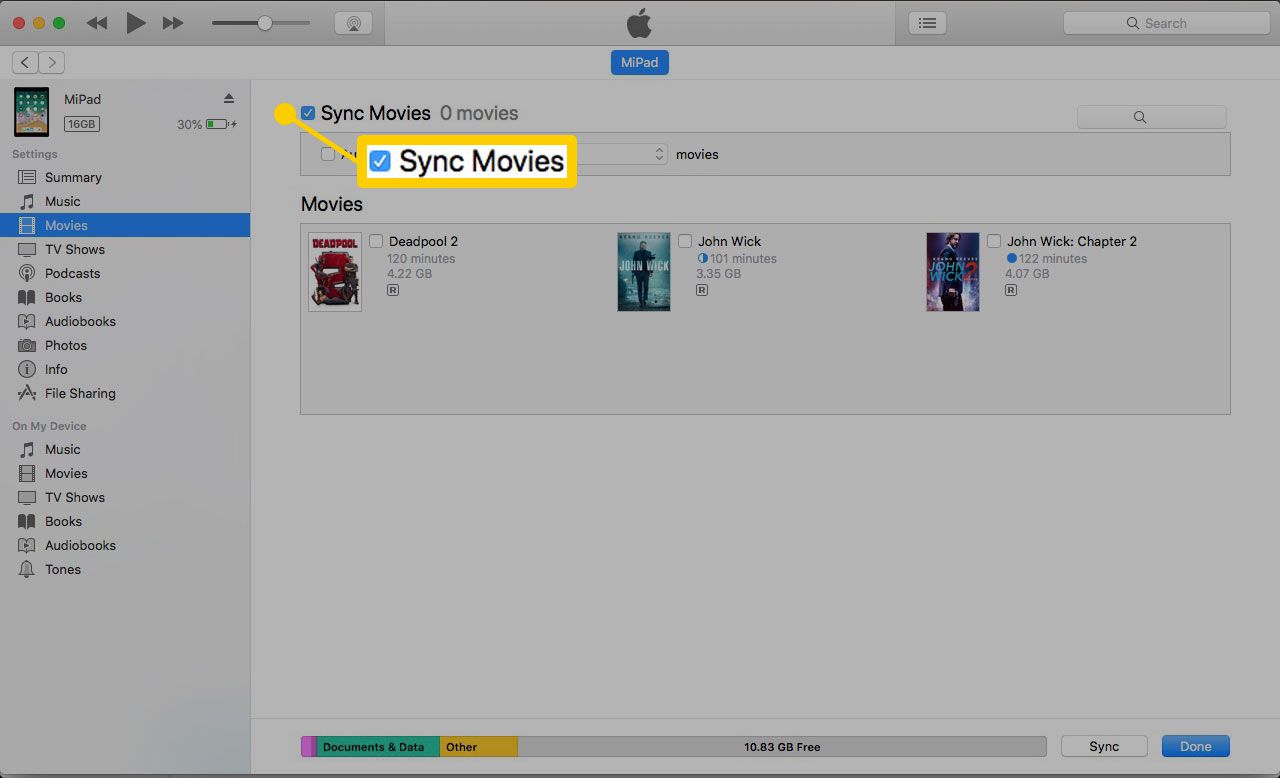This screenshot has width=1280, height=778.
Task: Click the top Search field
Action: coord(1166,23)
